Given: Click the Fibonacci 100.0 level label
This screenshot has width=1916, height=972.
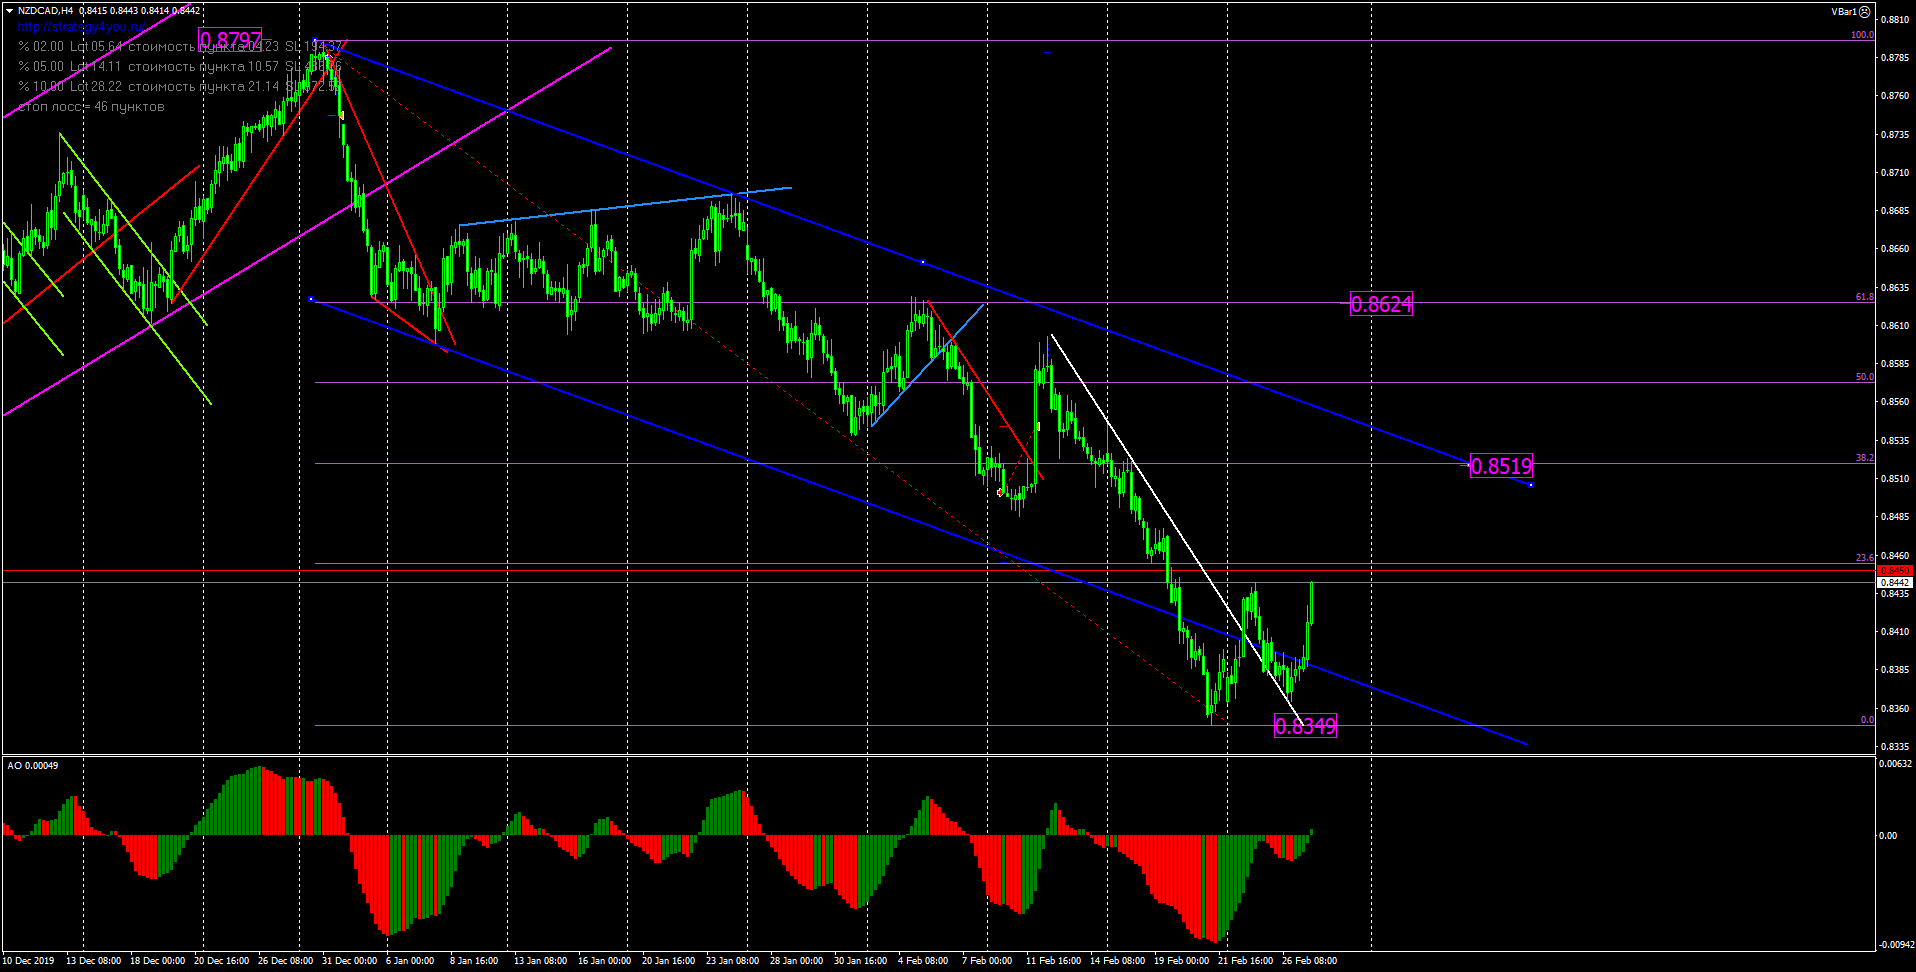Looking at the screenshot, I should pos(1861,35).
